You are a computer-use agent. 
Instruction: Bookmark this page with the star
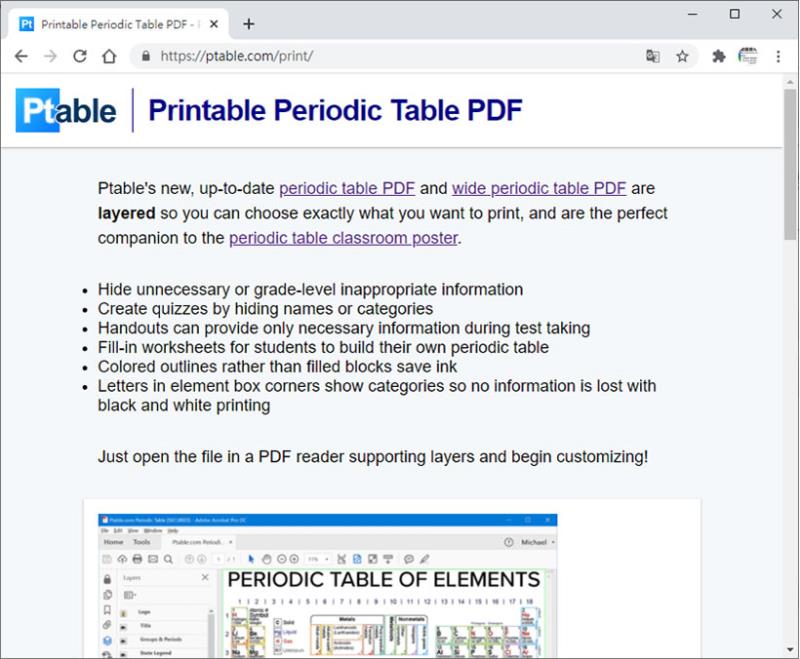(x=682, y=56)
